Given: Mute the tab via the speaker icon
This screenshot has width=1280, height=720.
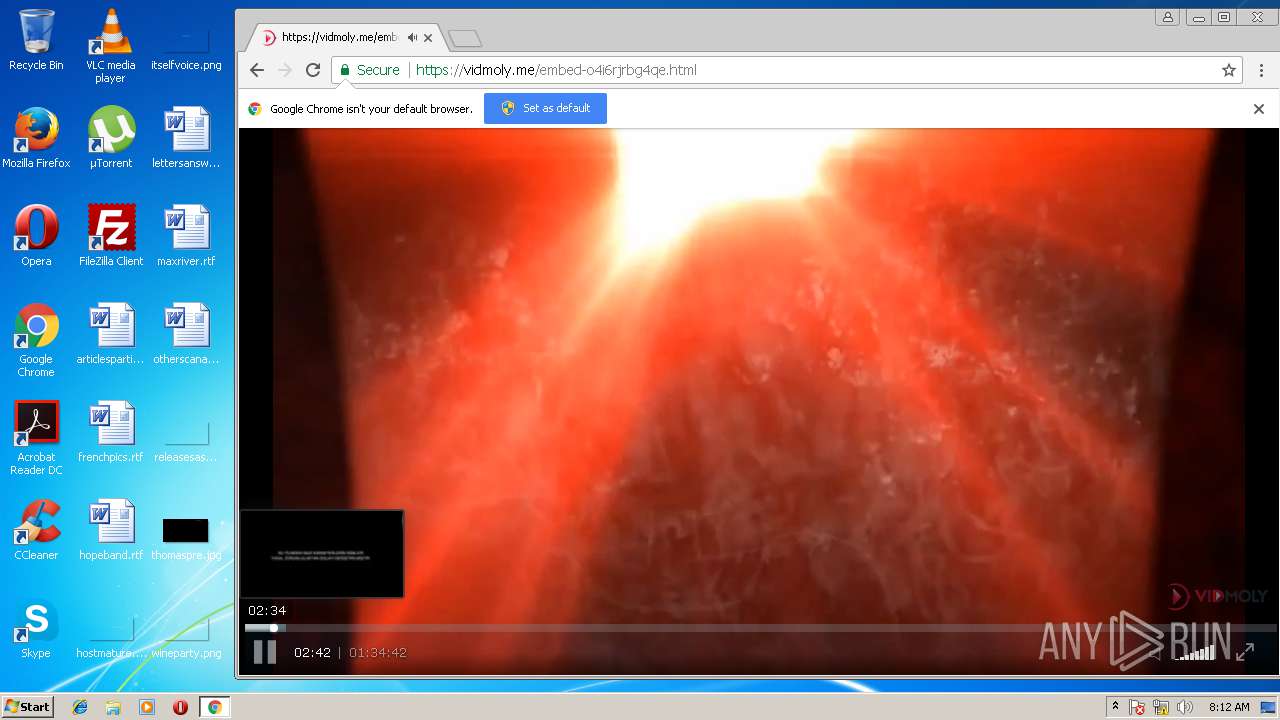Looking at the screenshot, I should click(412, 38).
